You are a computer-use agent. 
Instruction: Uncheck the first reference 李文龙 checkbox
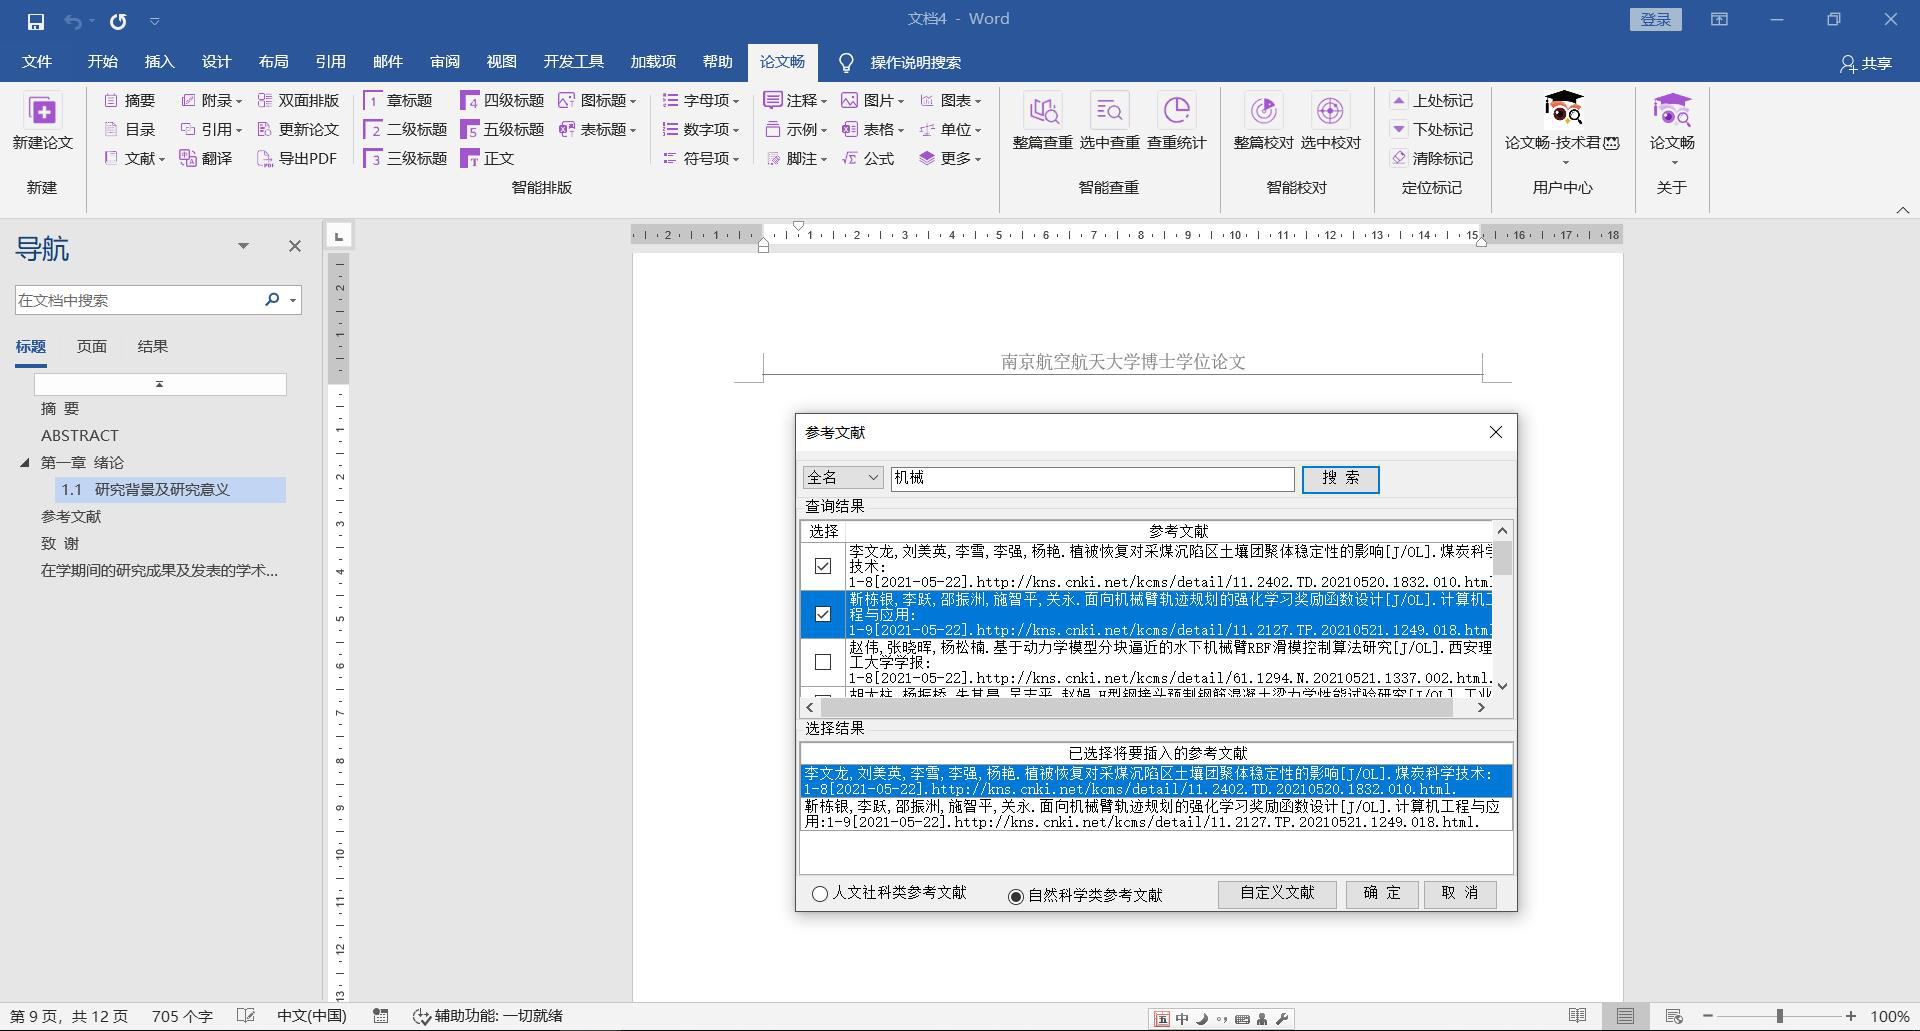pyautogui.click(x=823, y=566)
